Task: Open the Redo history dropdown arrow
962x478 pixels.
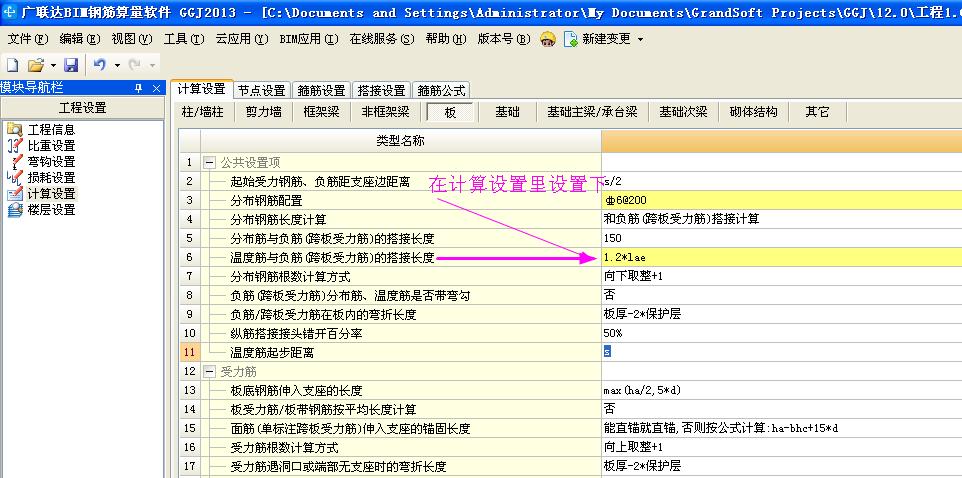Action: point(152,65)
